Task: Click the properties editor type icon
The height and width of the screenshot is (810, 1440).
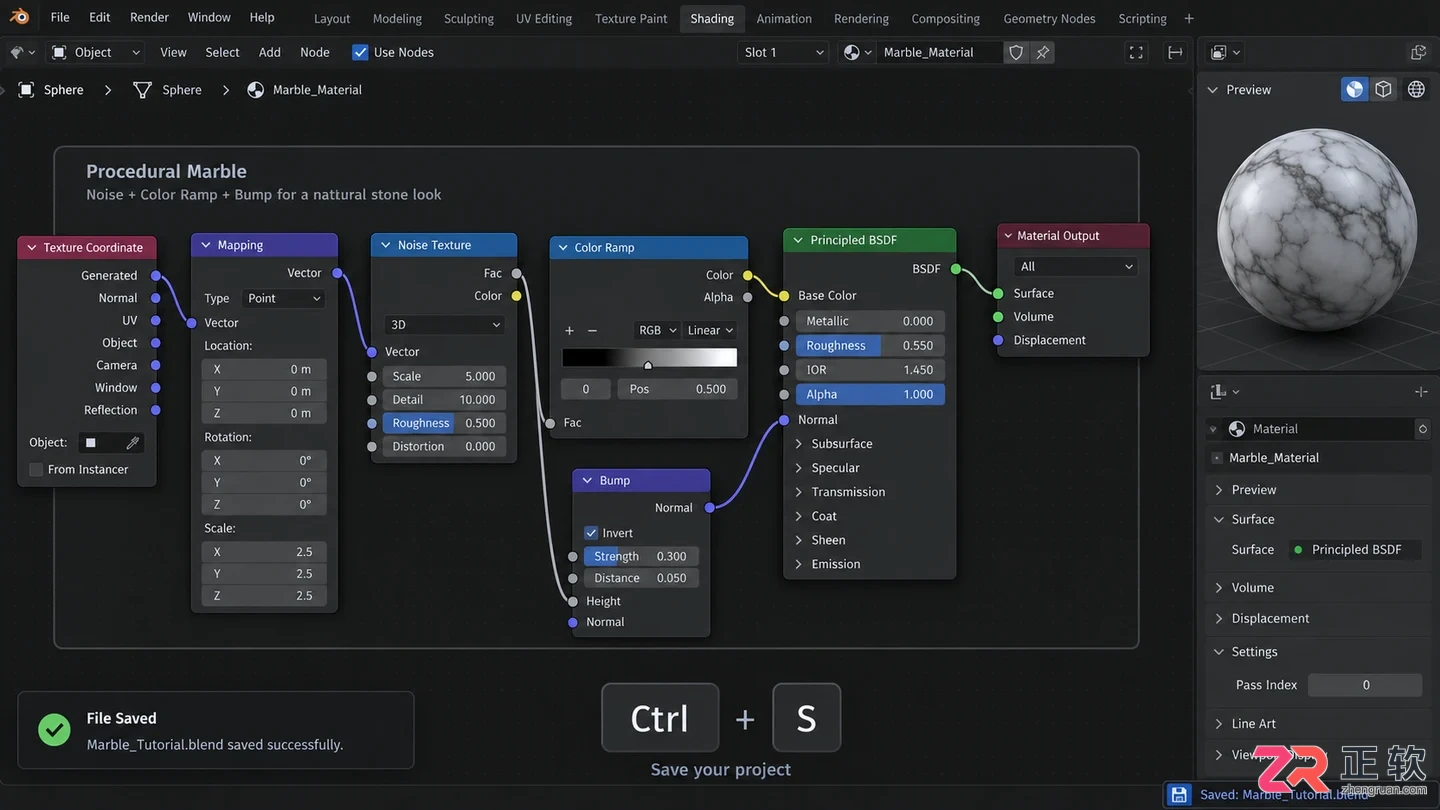Action: [x=1224, y=392]
